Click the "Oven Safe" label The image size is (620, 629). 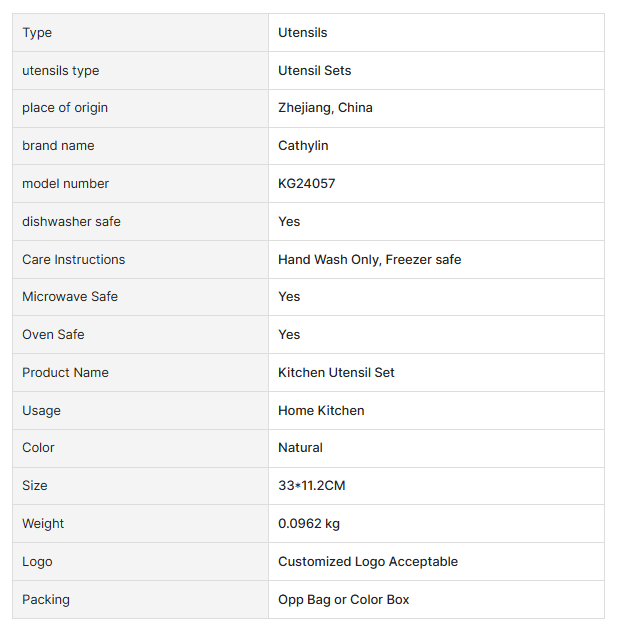click(x=53, y=335)
